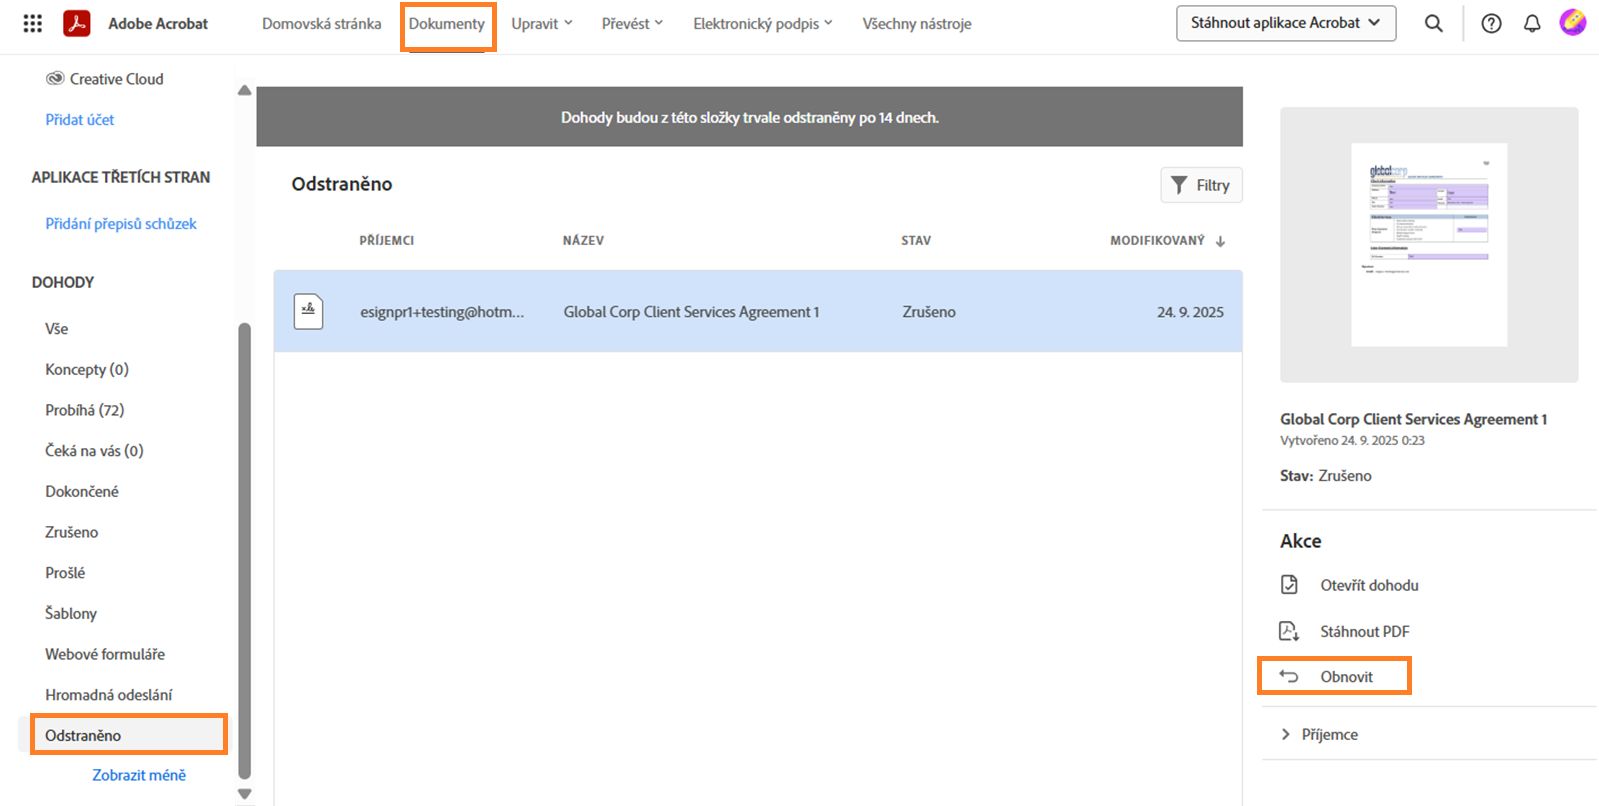Screen dimensions: 1599x806
Task: Open the Zrušeno agreements list
Action: (x=72, y=532)
